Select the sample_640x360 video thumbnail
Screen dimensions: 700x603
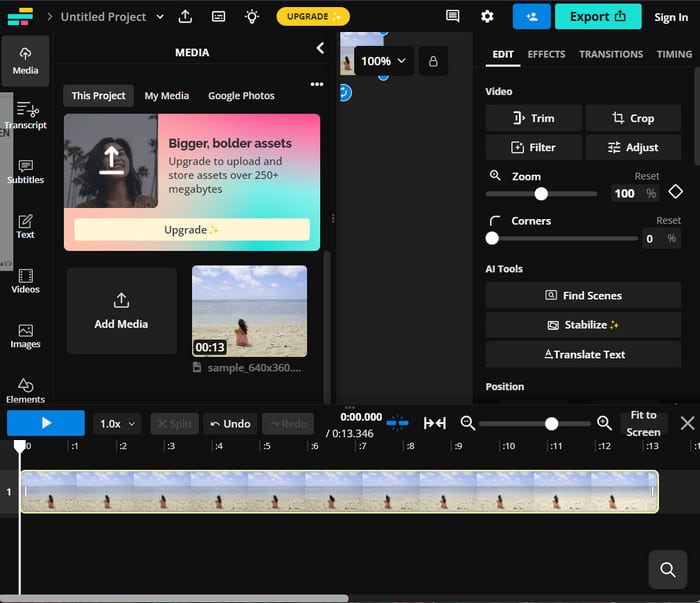click(x=249, y=311)
